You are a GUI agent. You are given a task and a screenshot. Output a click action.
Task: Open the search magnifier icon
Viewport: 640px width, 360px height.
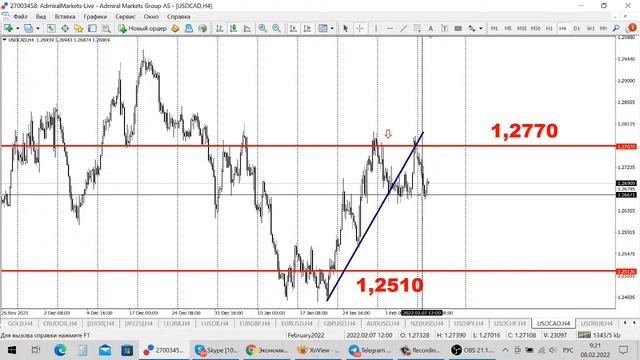tap(616, 28)
